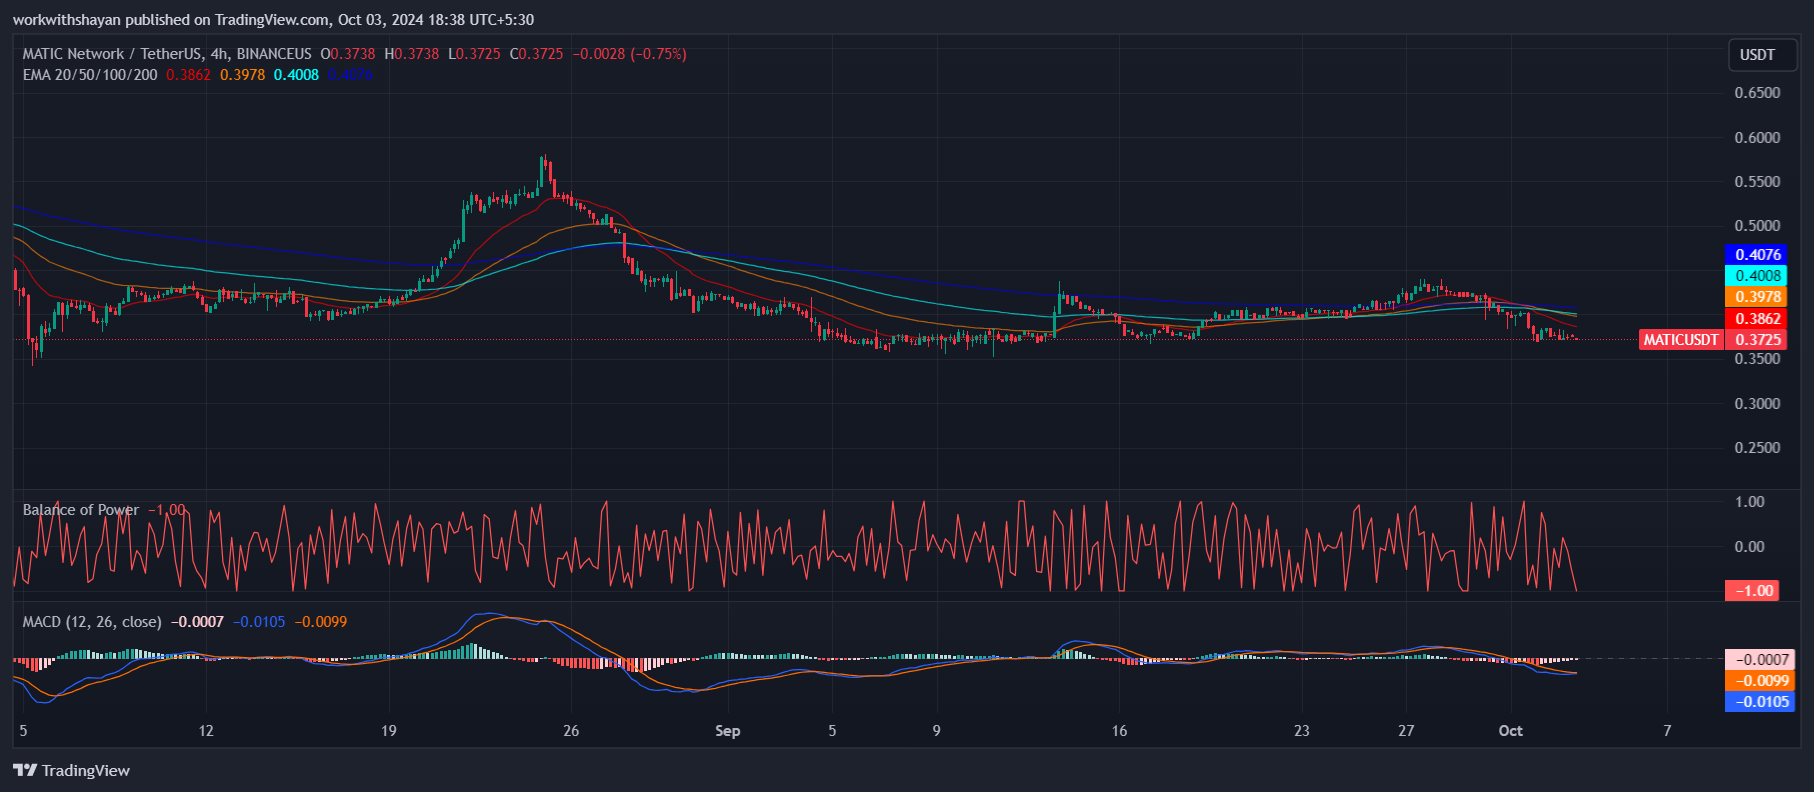Screen dimensions: 1814x792
Task: Click the 0.4076 EMA 200 price tag
Action: (x=1757, y=255)
